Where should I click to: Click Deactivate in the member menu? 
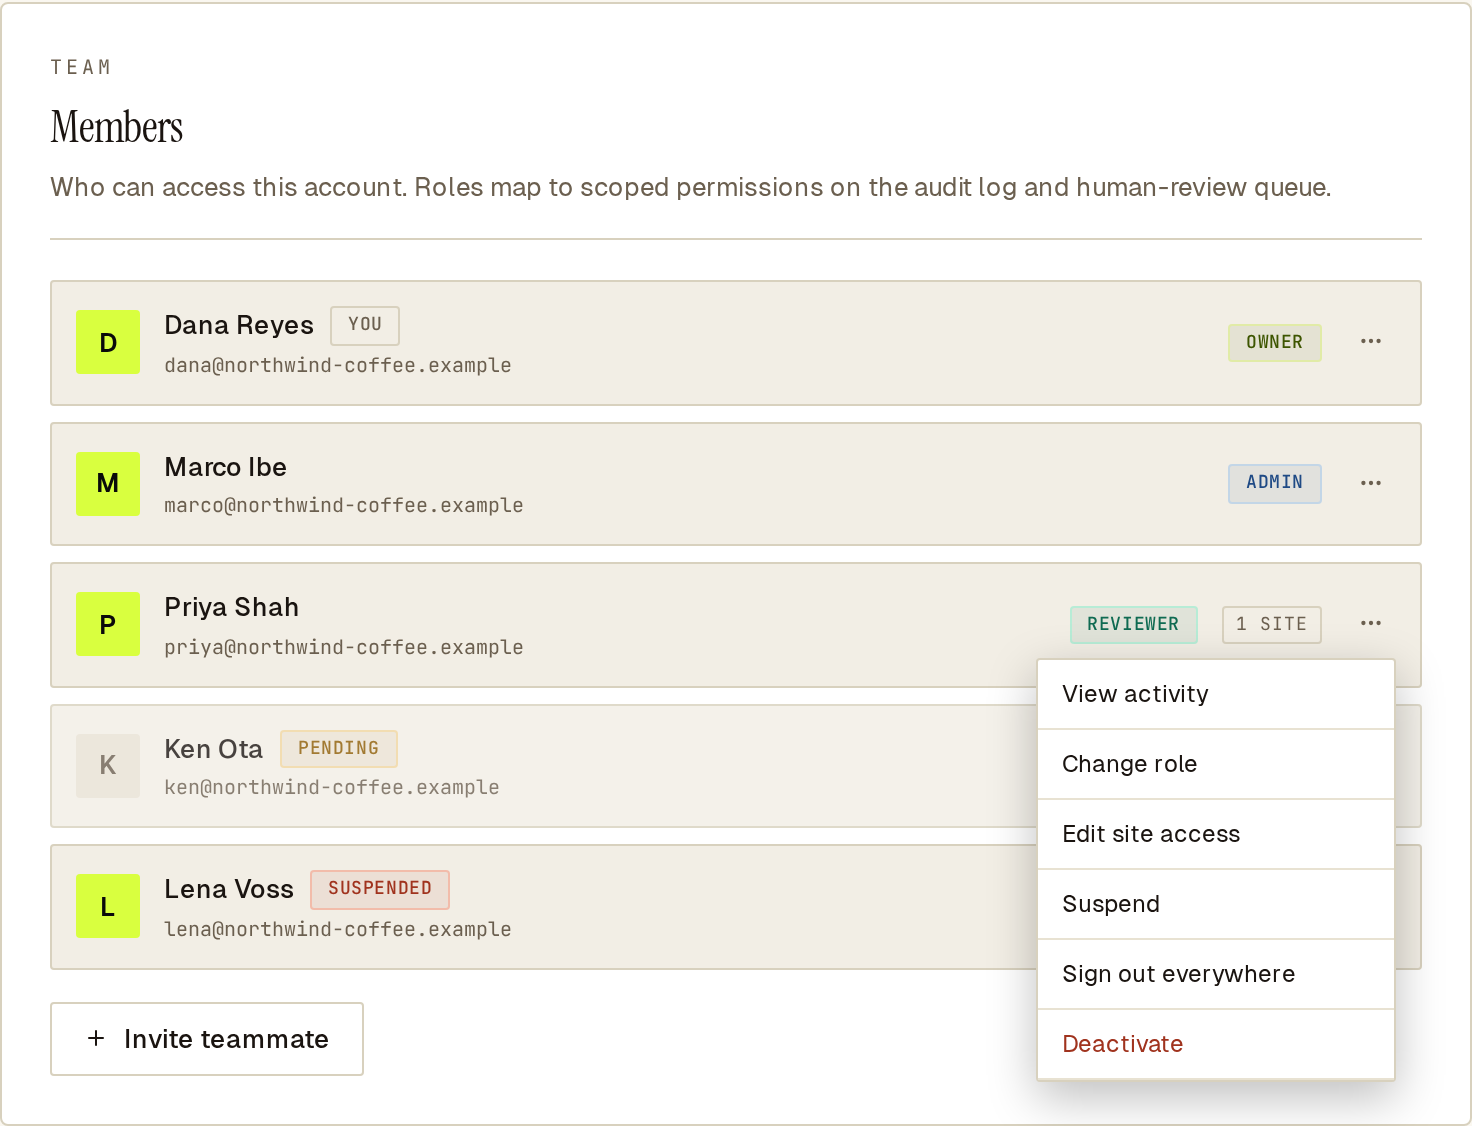(1216, 1044)
